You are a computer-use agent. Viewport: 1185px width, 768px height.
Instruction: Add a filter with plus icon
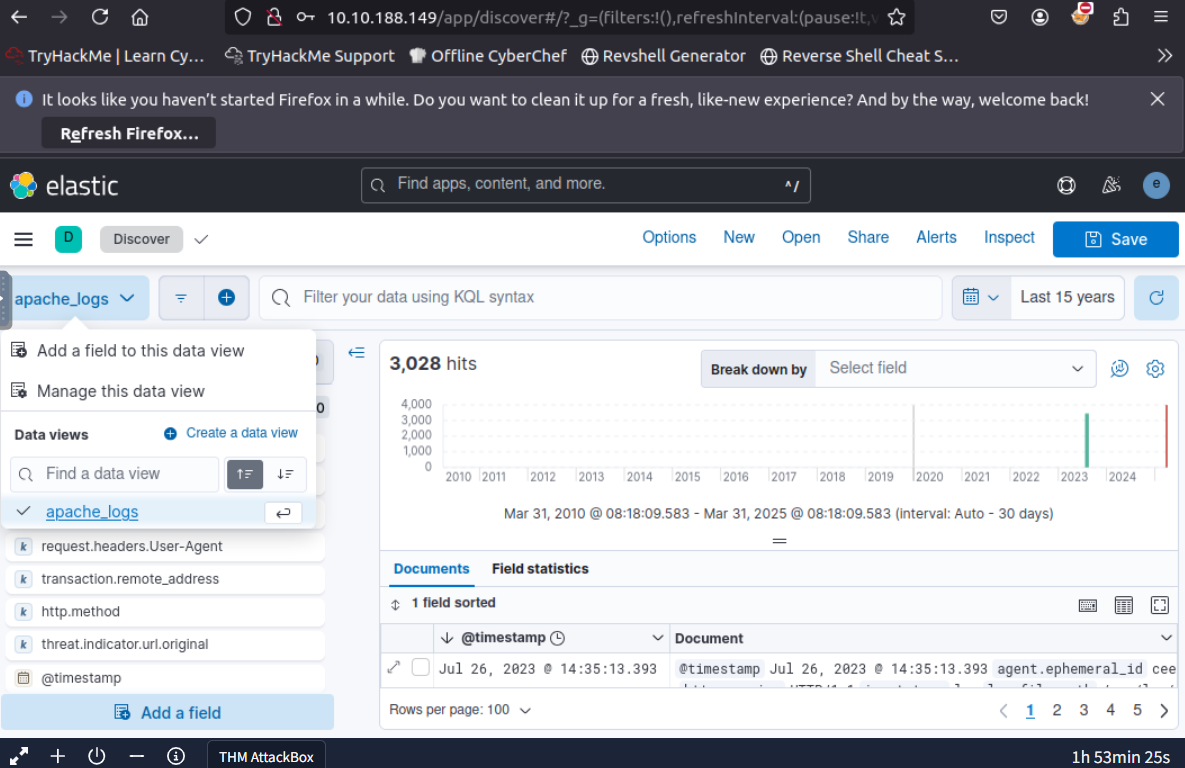click(227, 298)
